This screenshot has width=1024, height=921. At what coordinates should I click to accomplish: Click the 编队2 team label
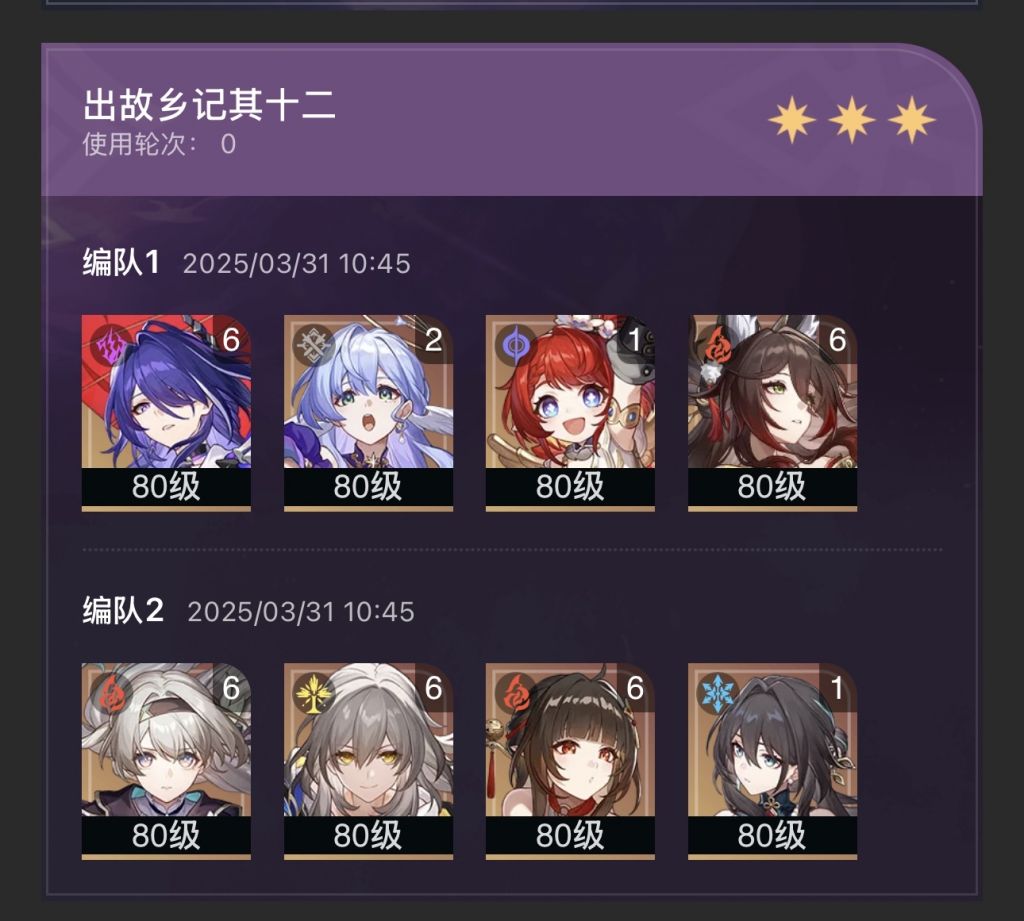click(x=123, y=611)
